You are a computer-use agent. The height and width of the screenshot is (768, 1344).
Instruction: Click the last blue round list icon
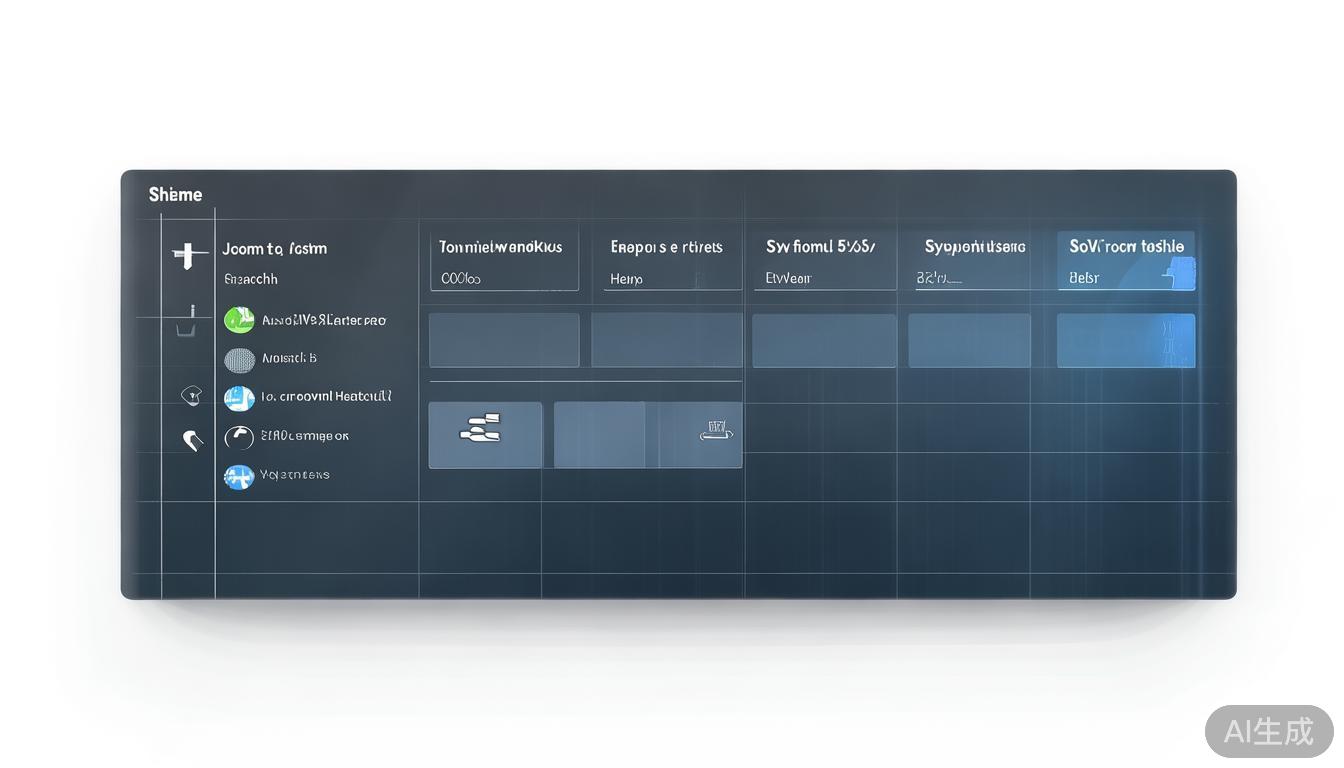click(x=239, y=477)
